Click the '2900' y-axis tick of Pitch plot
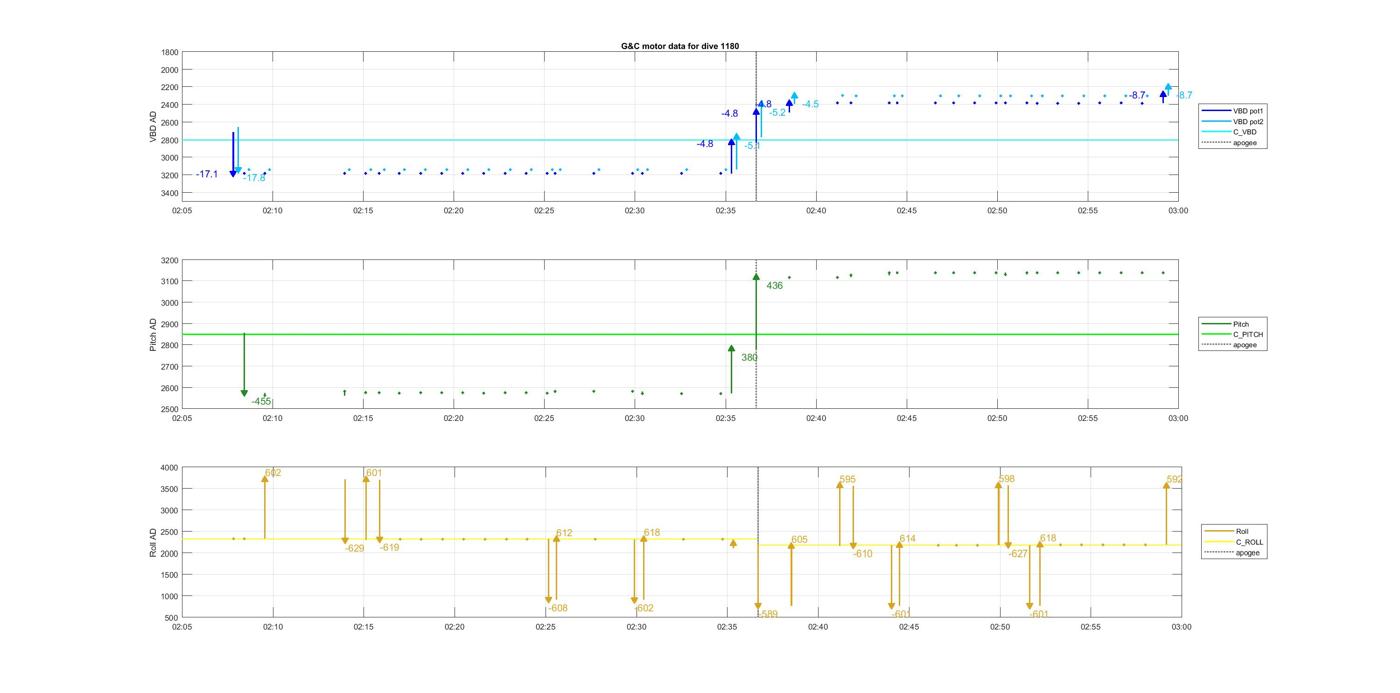The height and width of the screenshot is (693, 1400). pyautogui.click(x=170, y=324)
